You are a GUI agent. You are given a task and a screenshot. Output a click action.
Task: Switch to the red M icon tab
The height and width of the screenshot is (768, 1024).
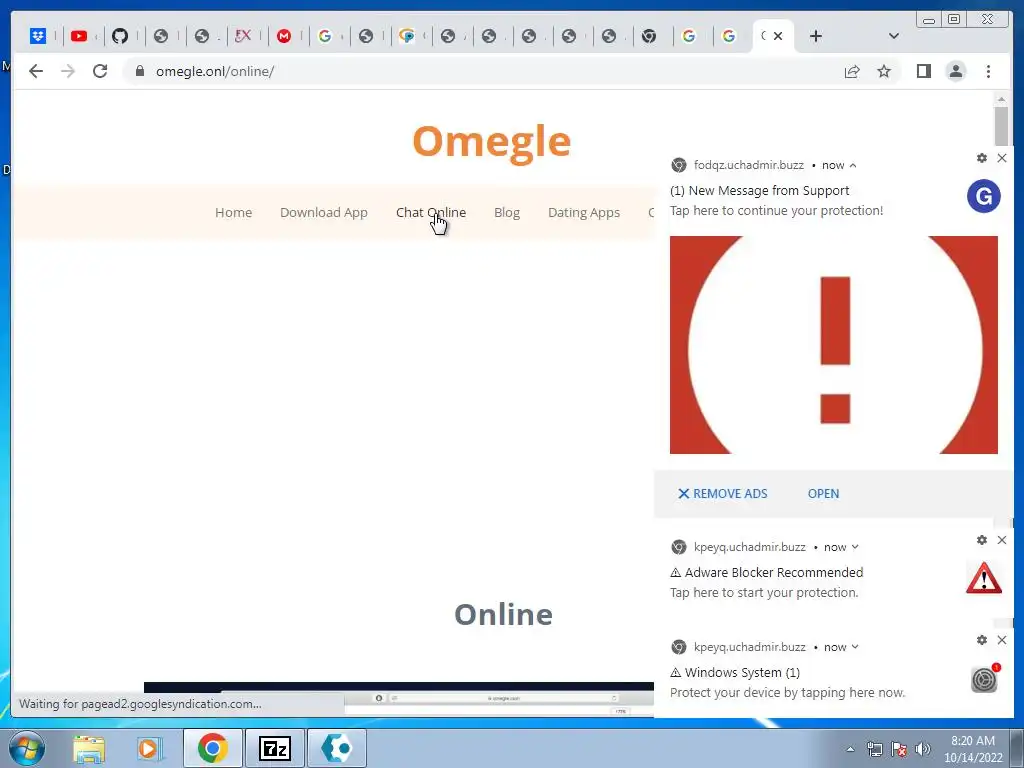tap(283, 36)
